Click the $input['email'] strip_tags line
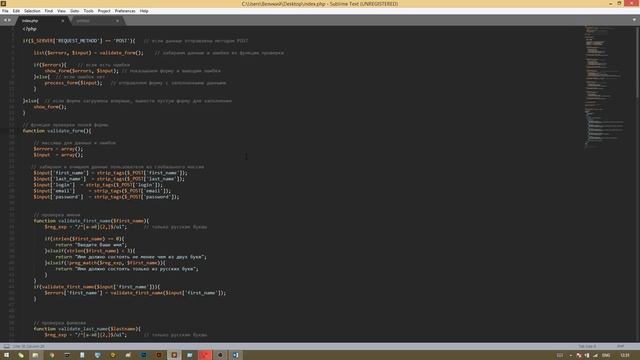 (x=102, y=191)
